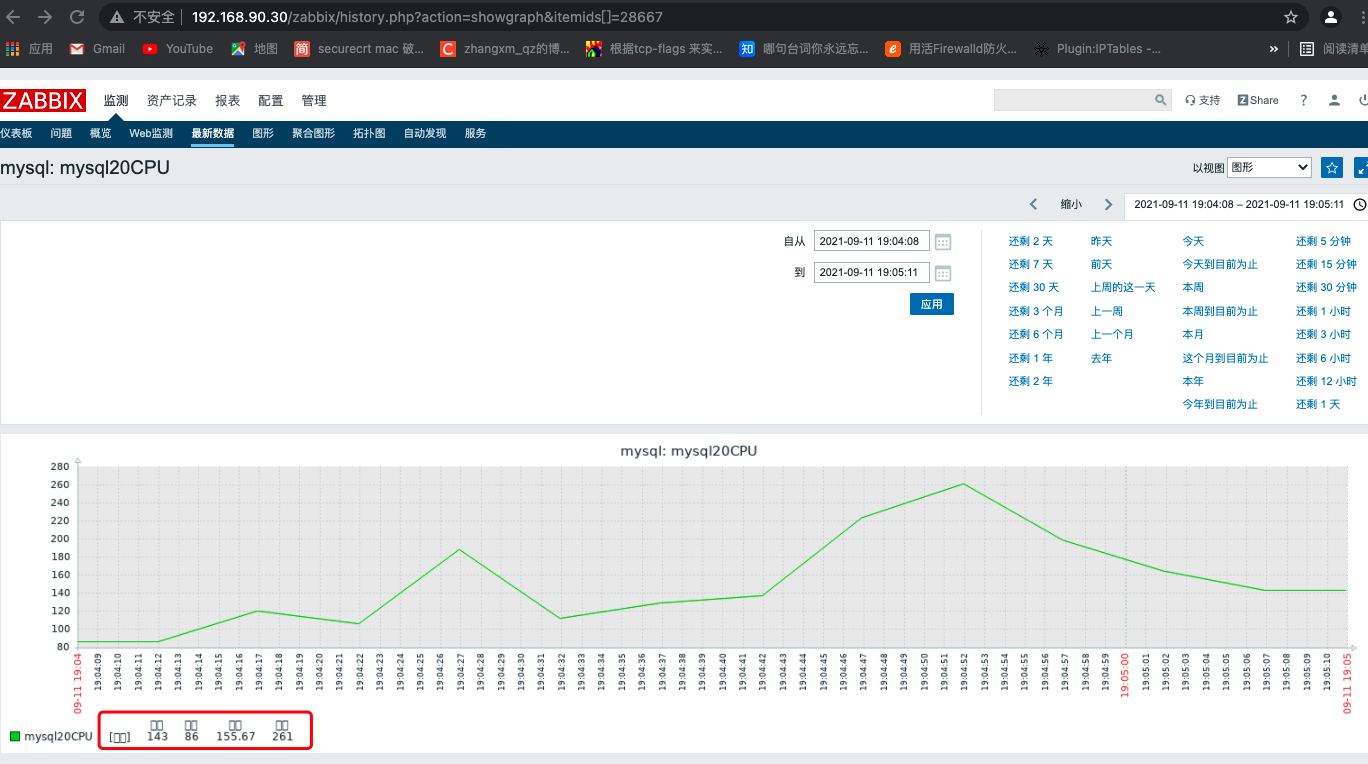Image resolution: width=1368 pixels, height=764 pixels.
Task: Open the browser profile avatar icon
Action: pyautogui.click(x=1331, y=17)
